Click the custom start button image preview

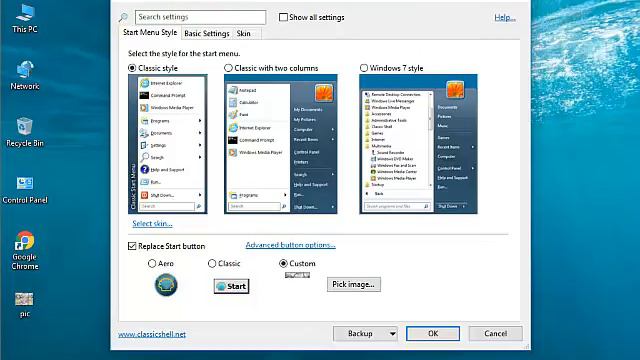pyautogui.click(x=297, y=275)
